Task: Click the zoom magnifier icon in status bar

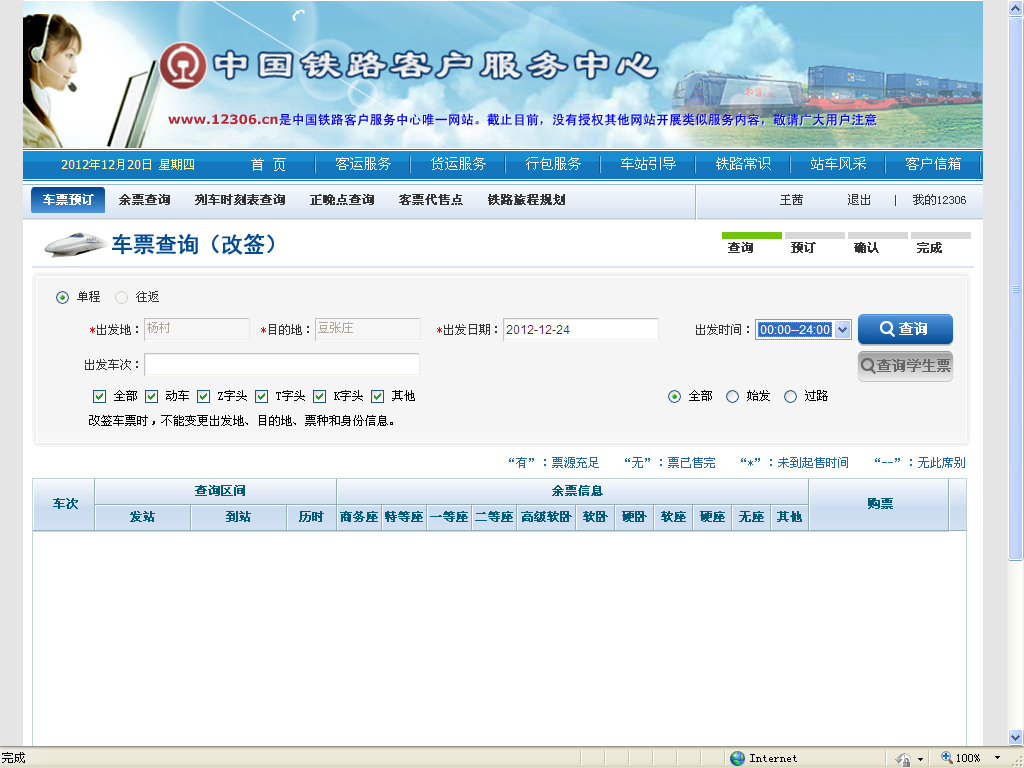Action: (946, 758)
